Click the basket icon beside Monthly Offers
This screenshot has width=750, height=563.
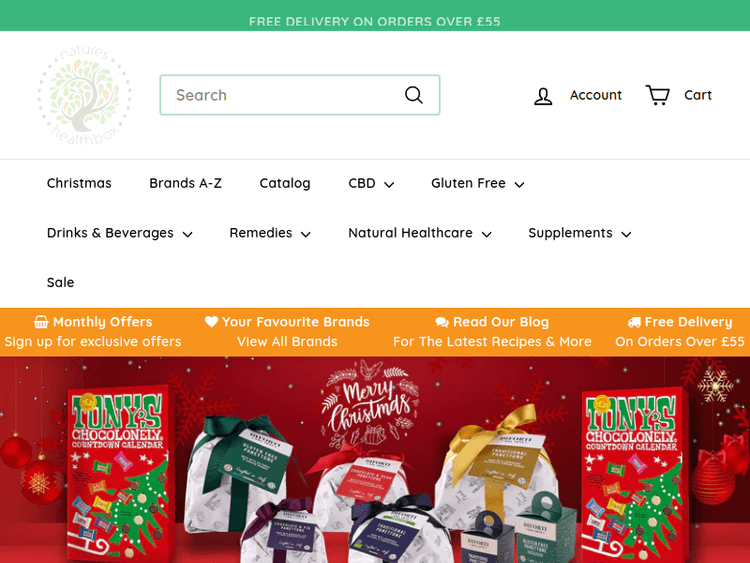pyautogui.click(x=41, y=322)
